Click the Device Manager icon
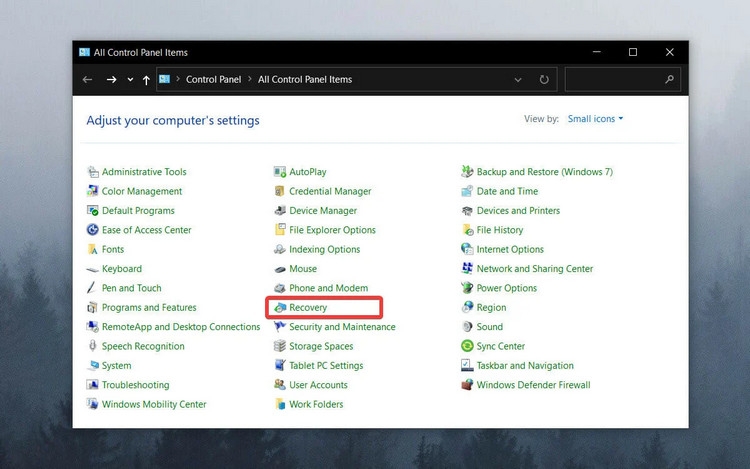Viewport: 750px width, 469px height. pos(280,211)
